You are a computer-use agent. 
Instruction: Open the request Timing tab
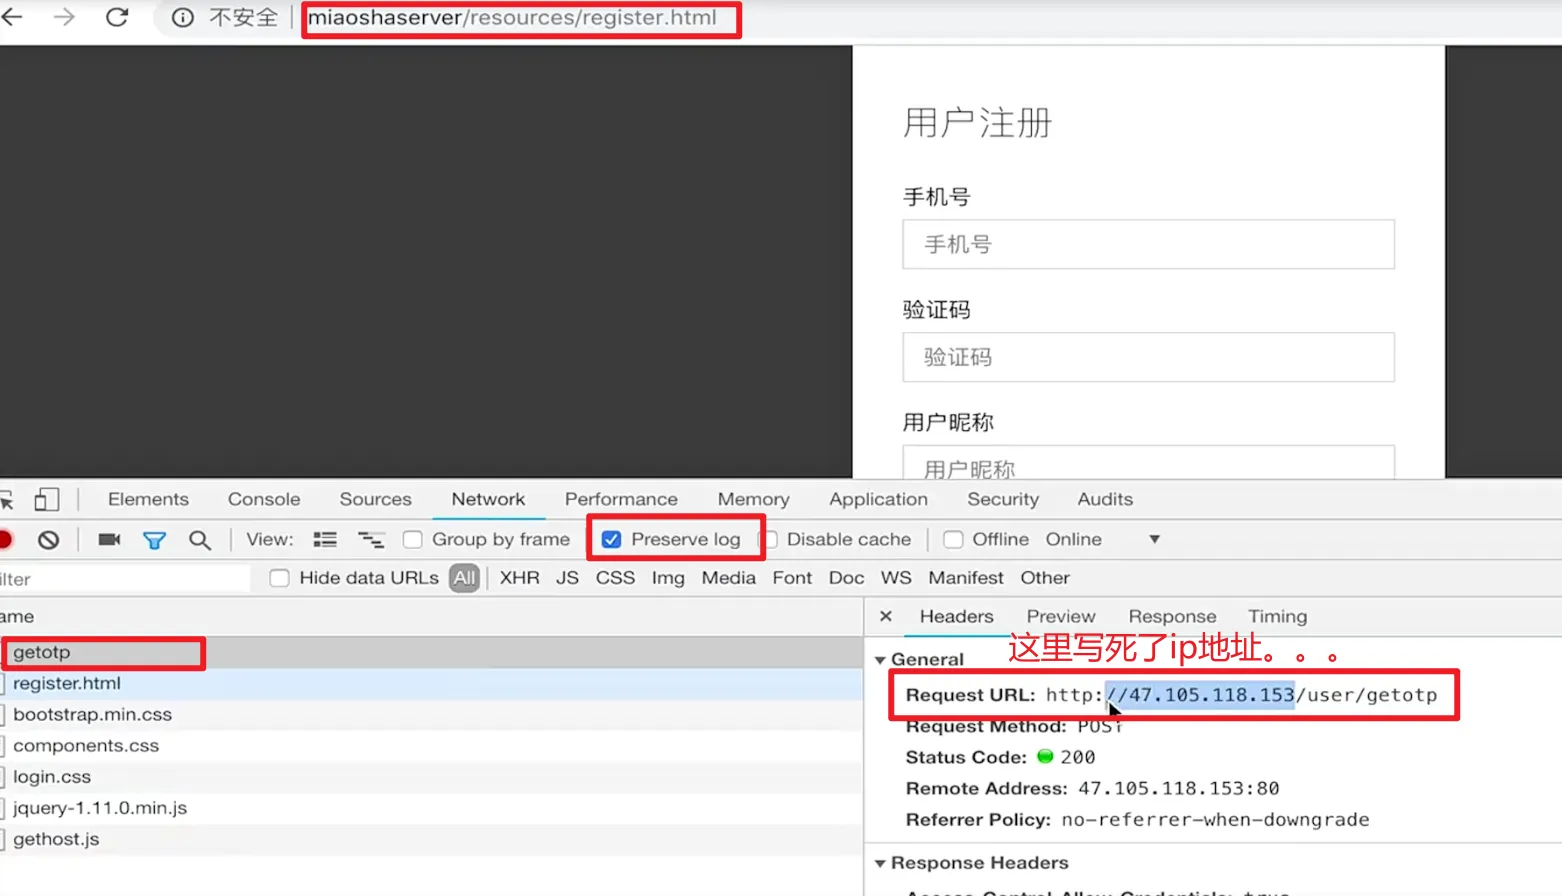1277,616
